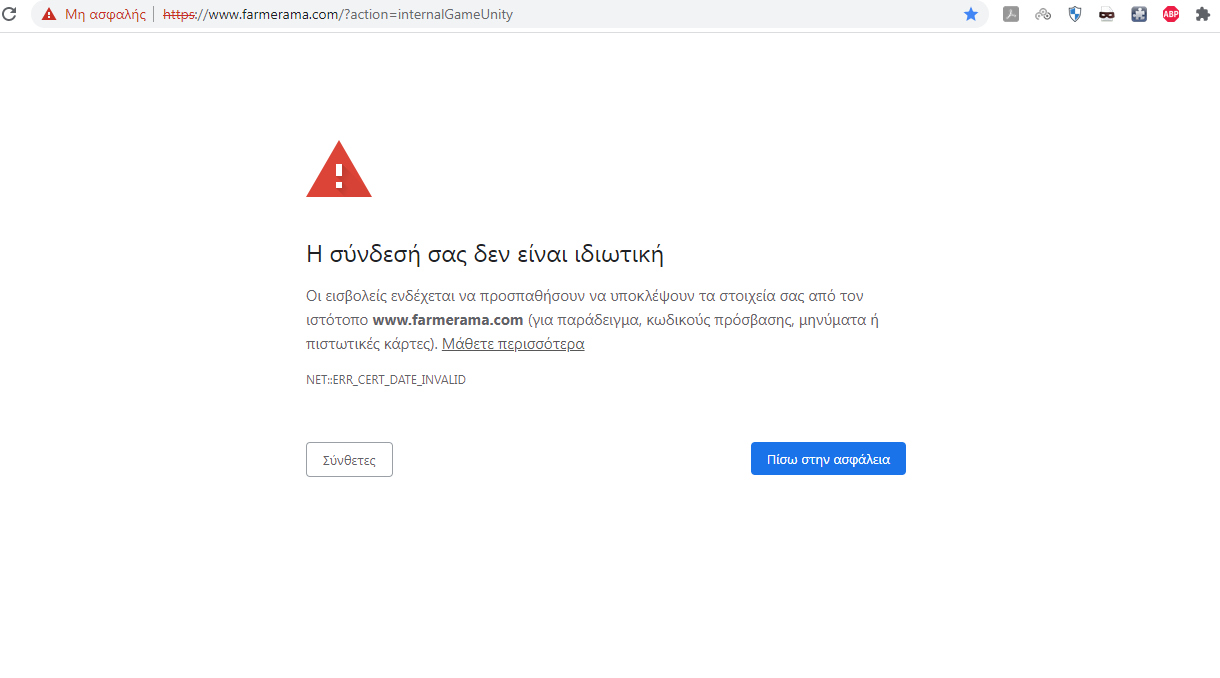The image size is (1220, 678).
Task: Click the red not-secure warning triangle in address bar
Action: click(49, 15)
